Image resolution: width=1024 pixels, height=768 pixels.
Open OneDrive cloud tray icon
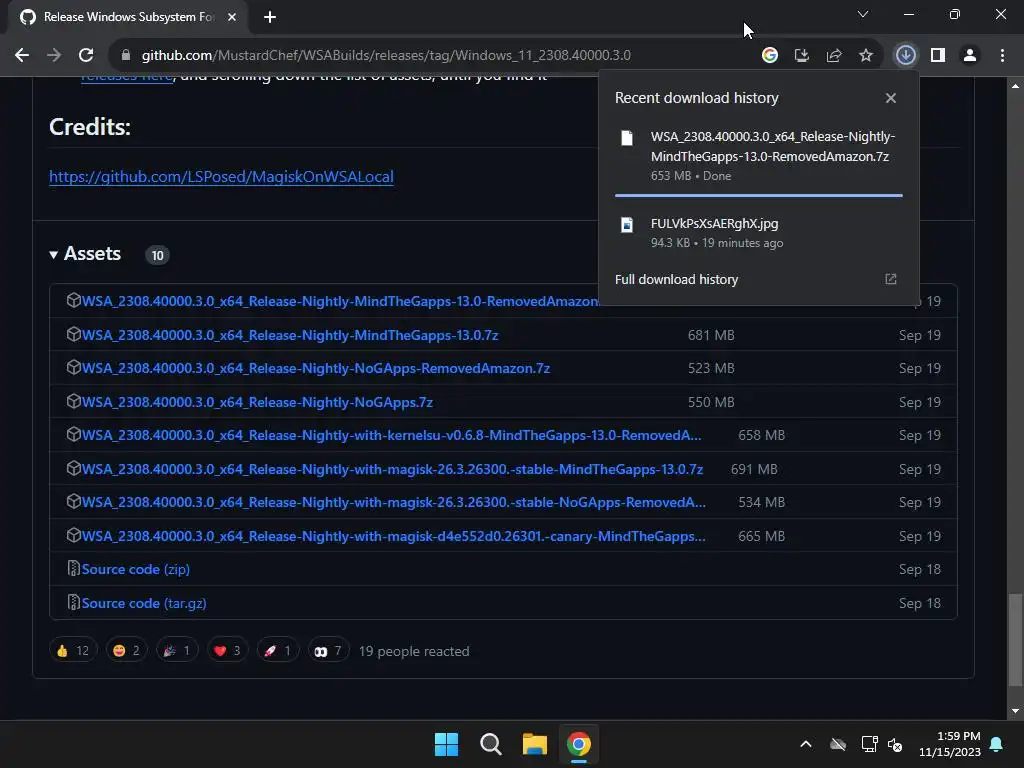click(838, 744)
